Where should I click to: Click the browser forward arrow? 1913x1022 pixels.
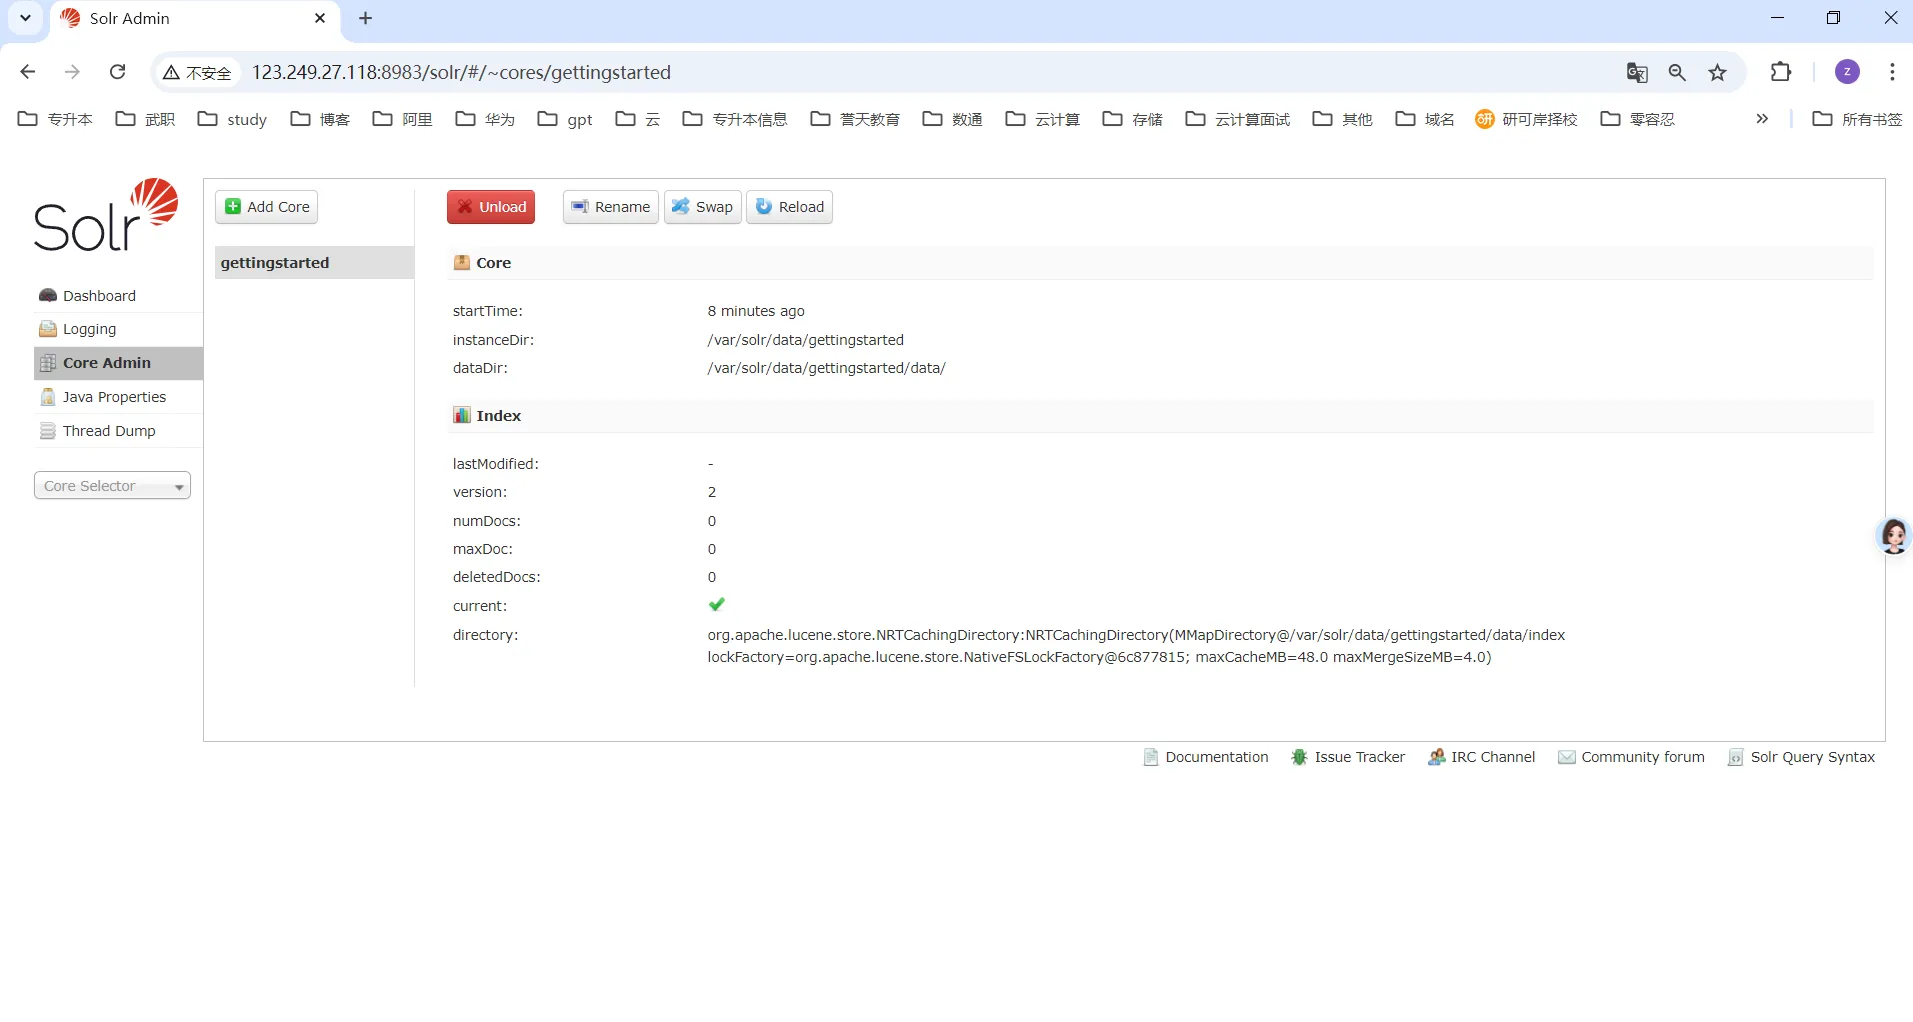tap(72, 72)
